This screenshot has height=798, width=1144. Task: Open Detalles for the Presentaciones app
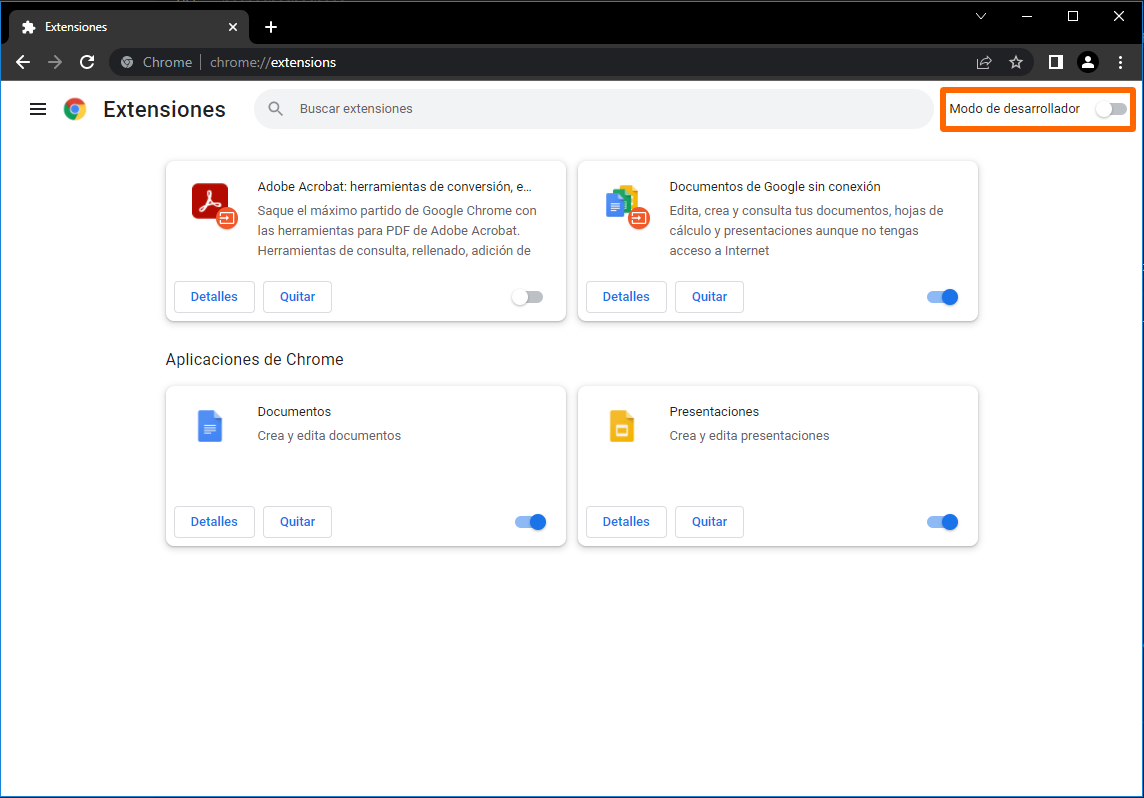pos(626,522)
